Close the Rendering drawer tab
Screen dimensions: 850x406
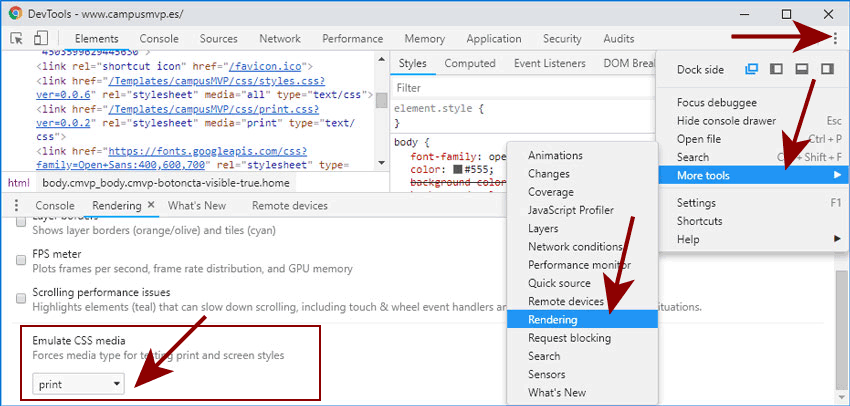[151, 205]
